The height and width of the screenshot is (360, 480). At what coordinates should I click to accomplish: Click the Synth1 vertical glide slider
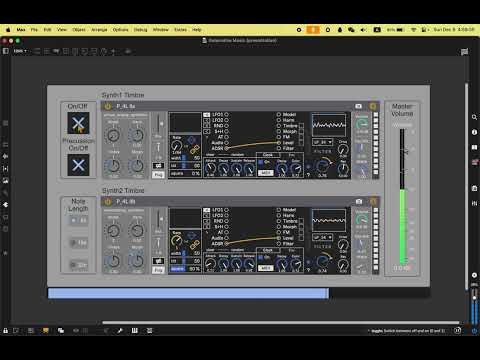pos(158,124)
